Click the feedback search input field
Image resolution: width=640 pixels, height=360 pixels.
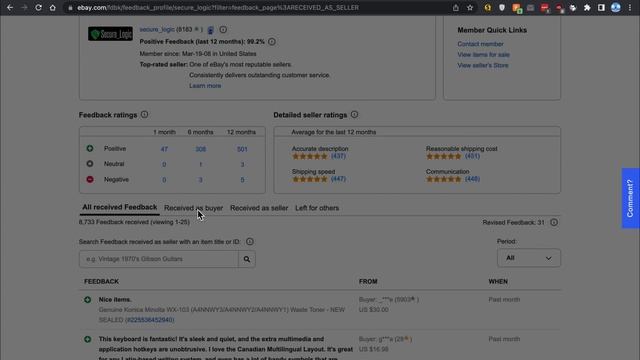159,259
